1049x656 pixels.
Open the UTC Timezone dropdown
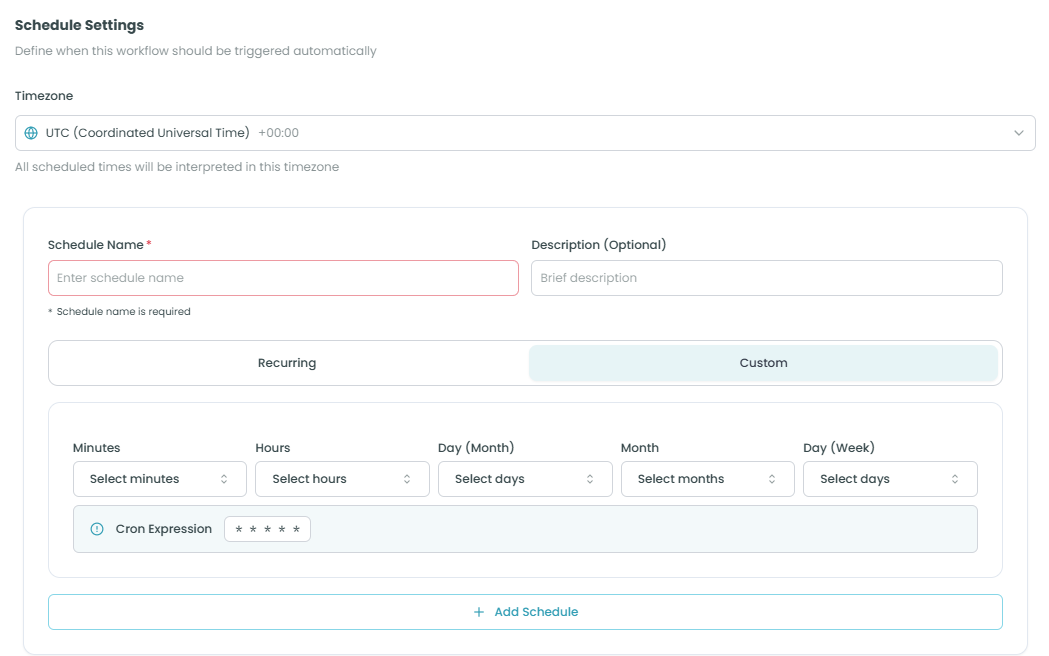click(x=524, y=133)
